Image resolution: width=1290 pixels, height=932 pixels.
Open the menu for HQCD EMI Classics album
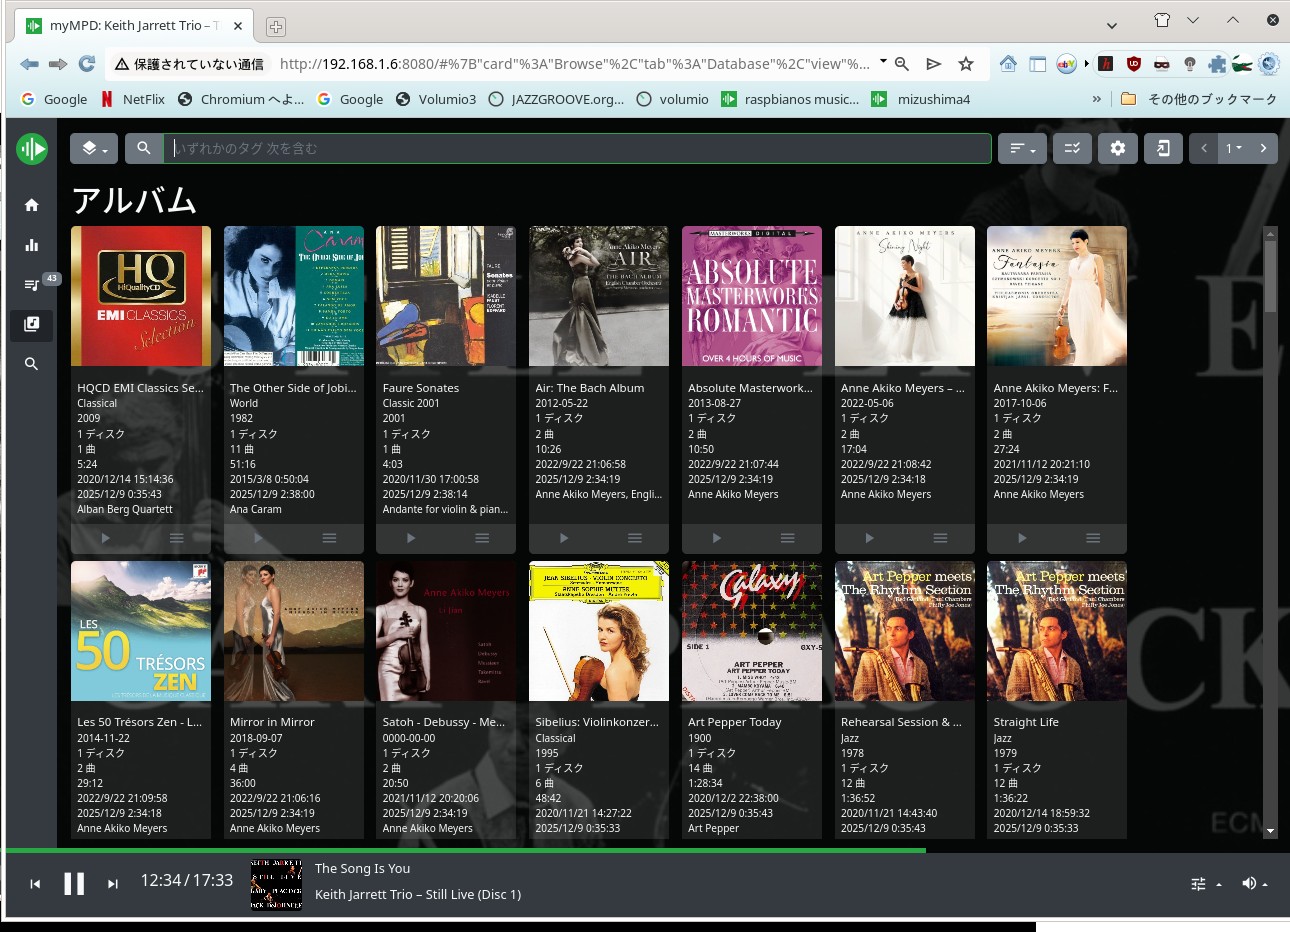coord(176,538)
